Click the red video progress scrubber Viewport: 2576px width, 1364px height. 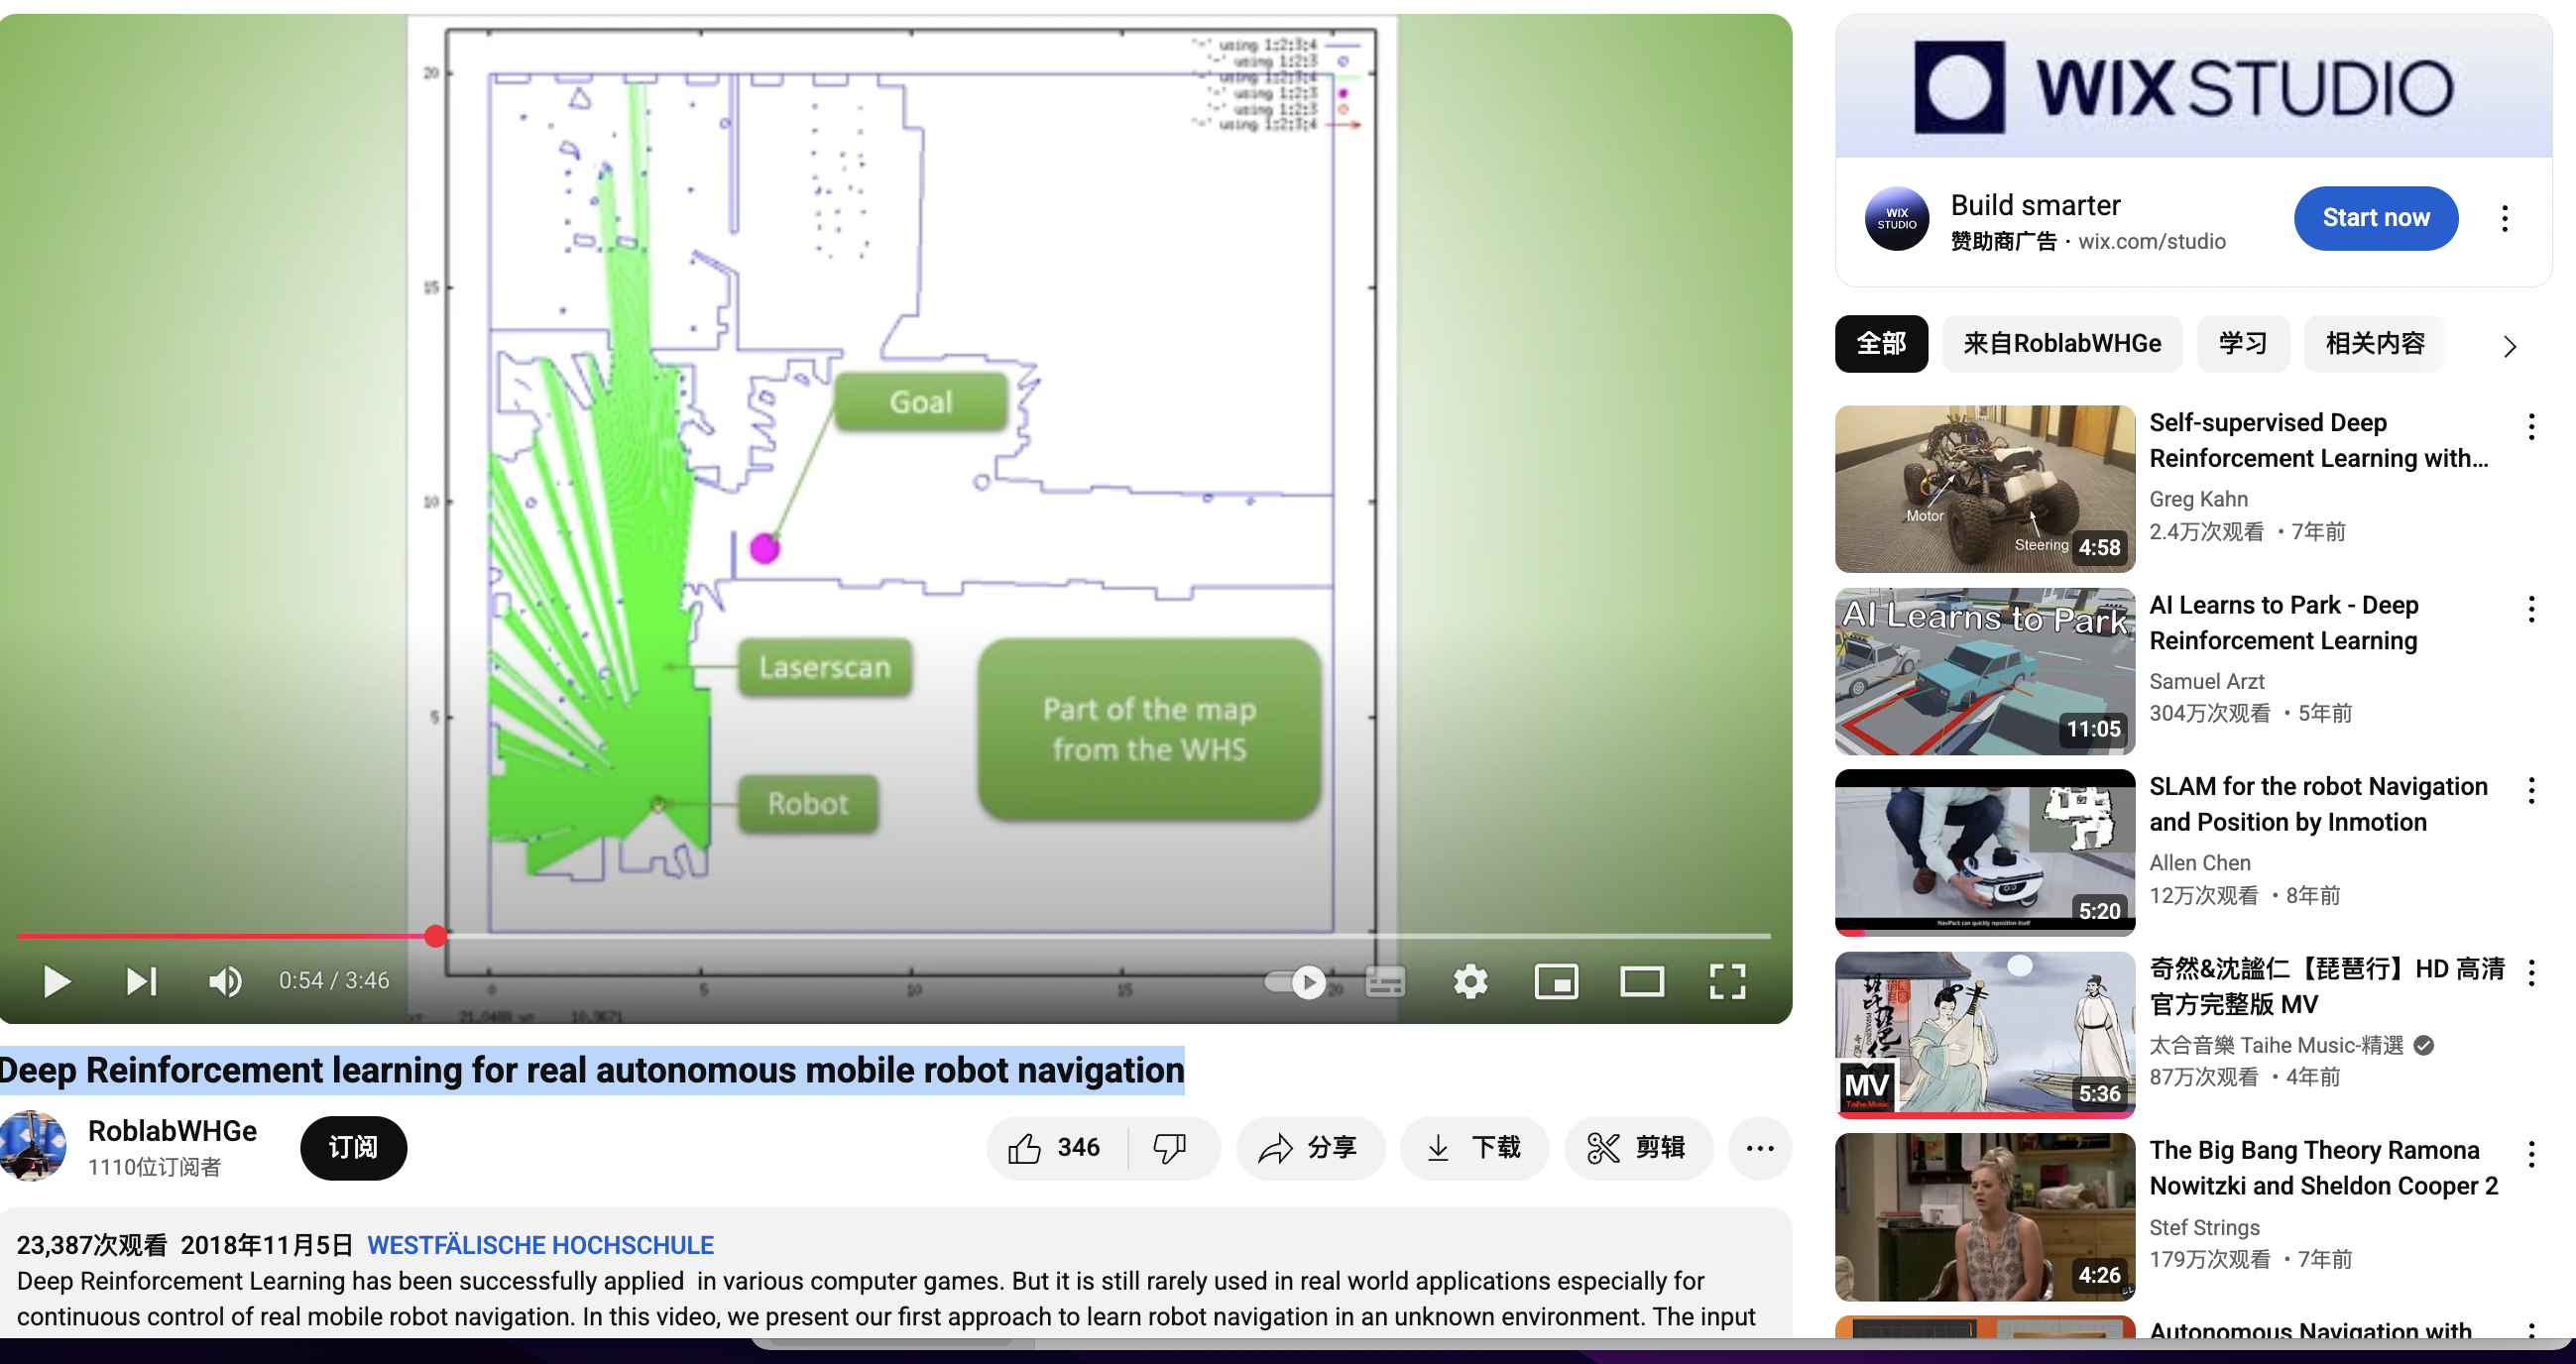coord(435,936)
